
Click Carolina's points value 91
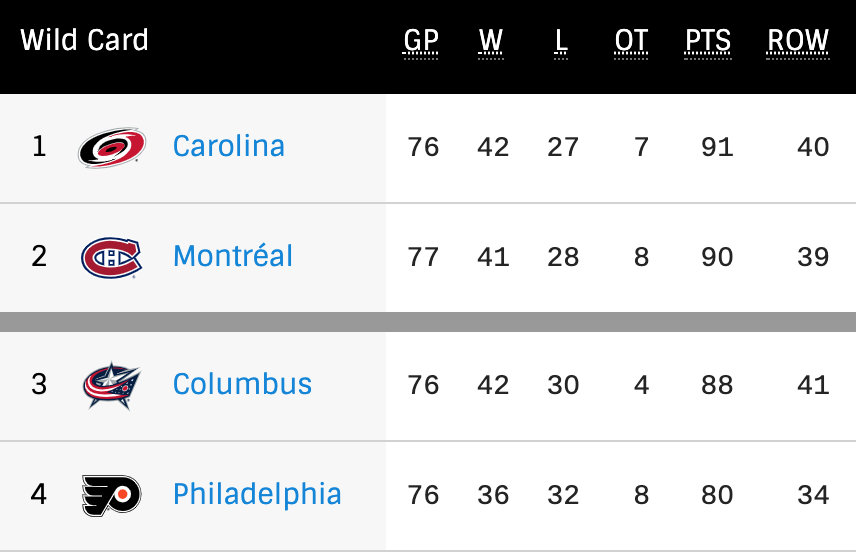717,147
